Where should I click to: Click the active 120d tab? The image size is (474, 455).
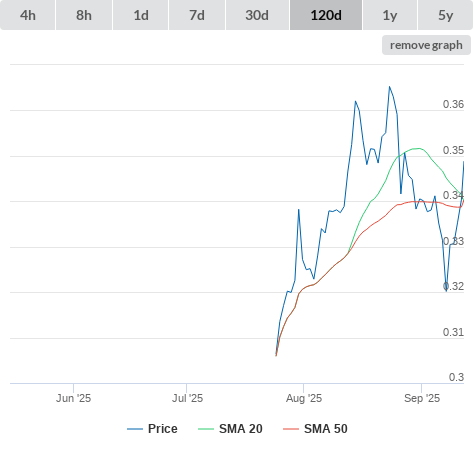(x=326, y=15)
